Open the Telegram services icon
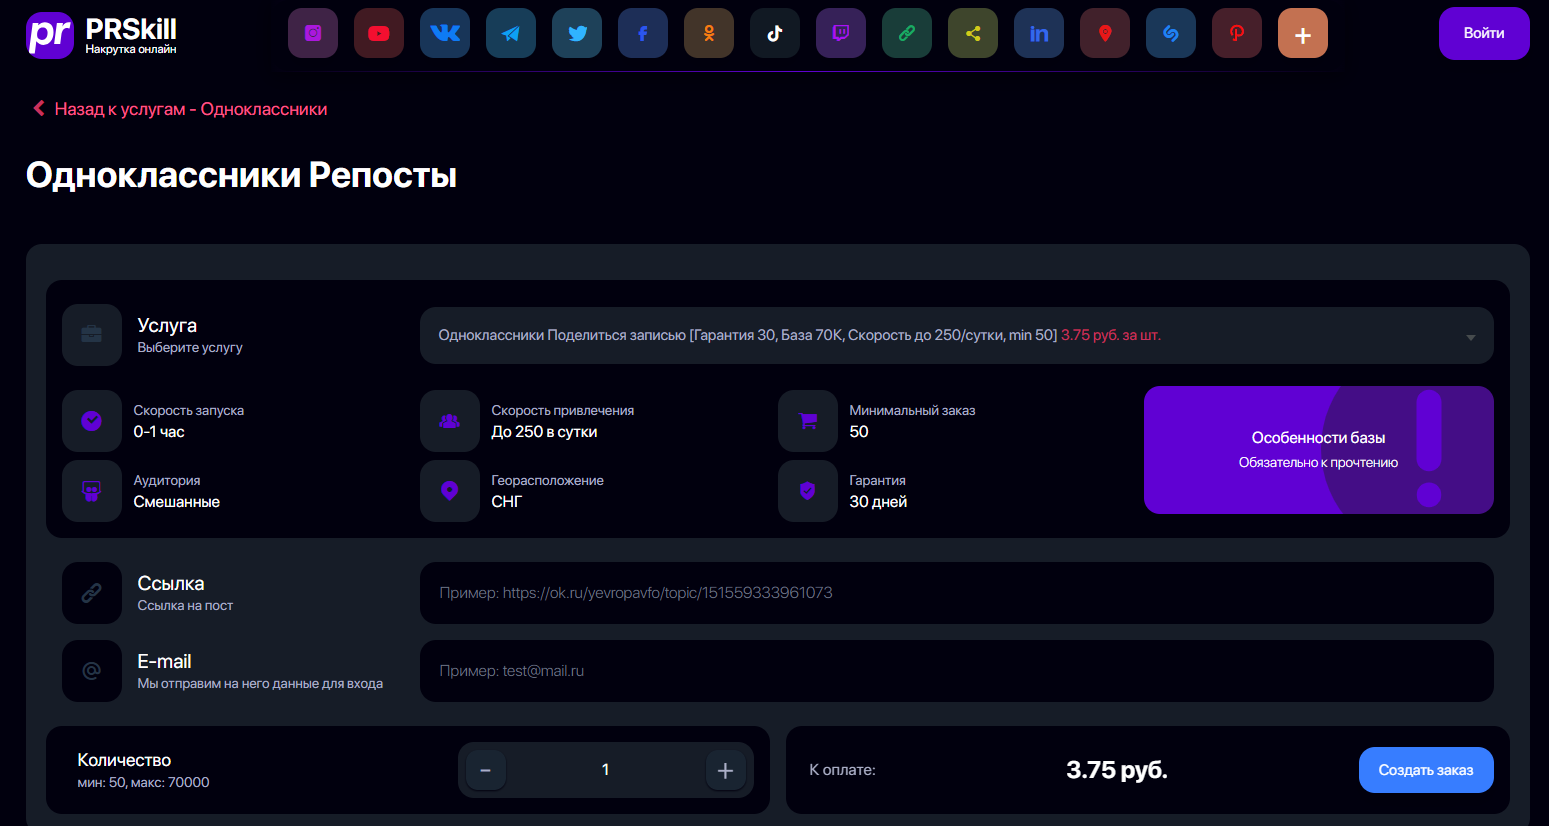1549x826 pixels. point(511,33)
